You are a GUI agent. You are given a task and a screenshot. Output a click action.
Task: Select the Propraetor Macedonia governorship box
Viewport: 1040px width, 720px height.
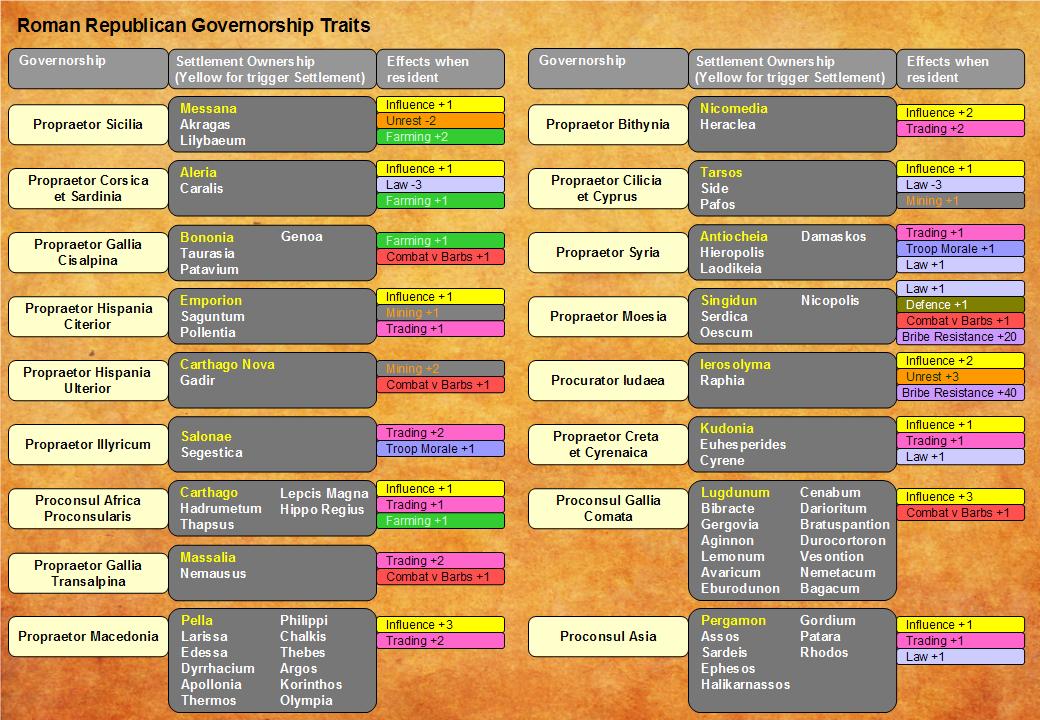[x=88, y=636]
